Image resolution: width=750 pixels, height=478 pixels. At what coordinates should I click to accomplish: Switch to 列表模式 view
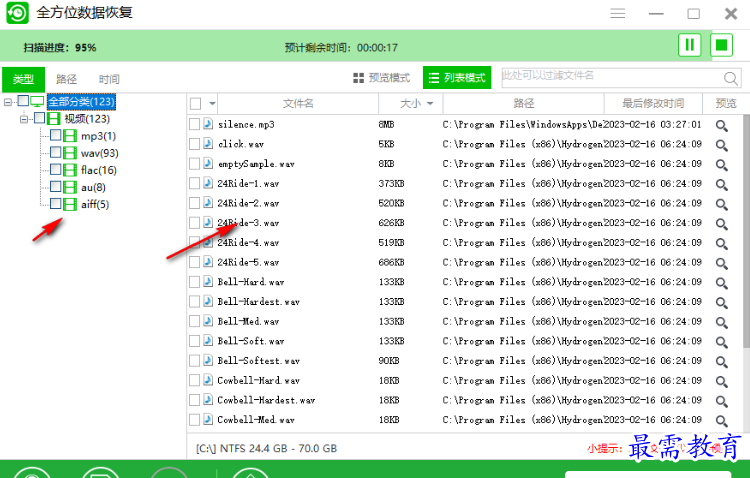pyautogui.click(x=457, y=78)
